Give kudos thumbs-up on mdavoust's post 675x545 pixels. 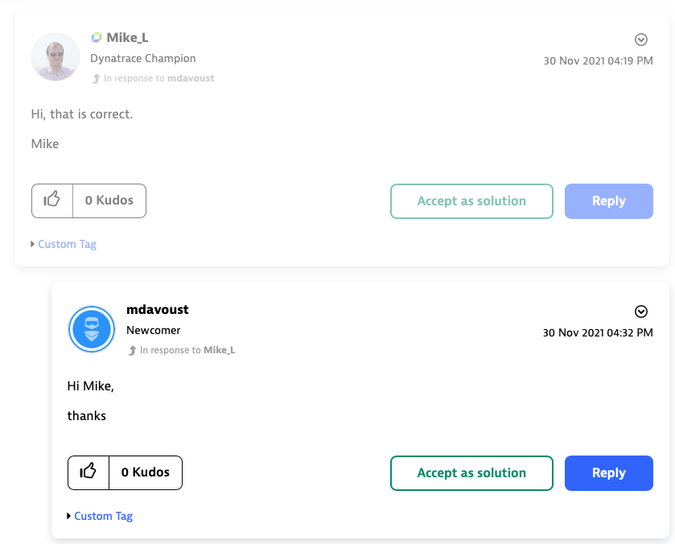pyautogui.click(x=88, y=473)
